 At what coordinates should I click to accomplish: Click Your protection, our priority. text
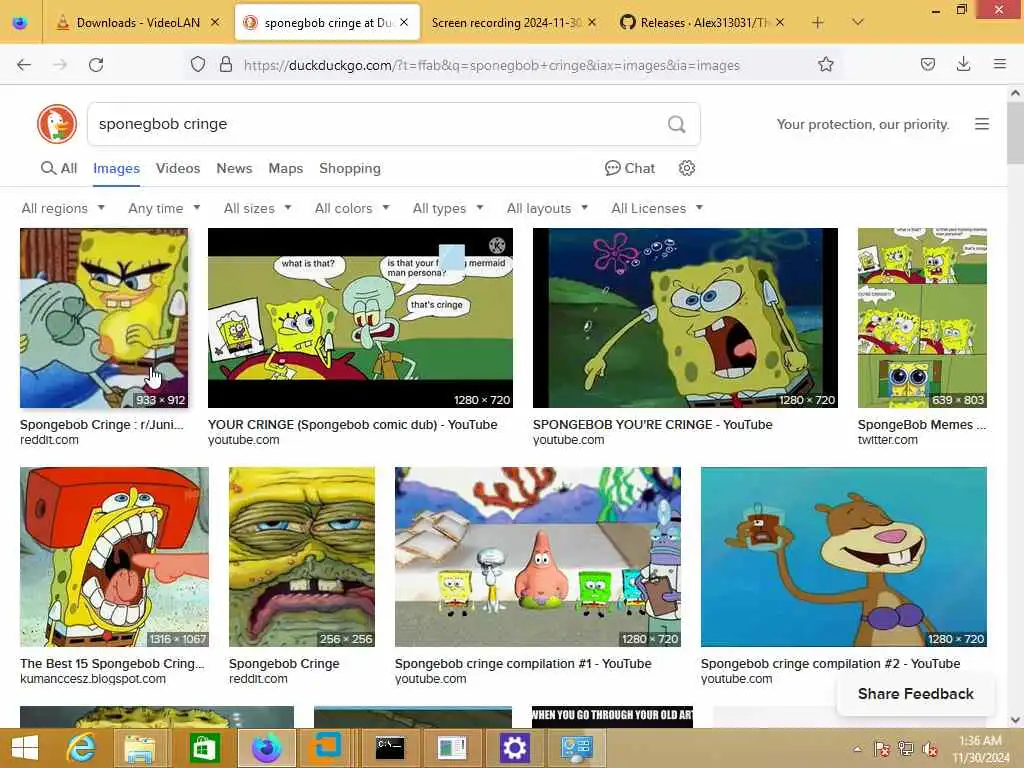pyautogui.click(x=863, y=124)
